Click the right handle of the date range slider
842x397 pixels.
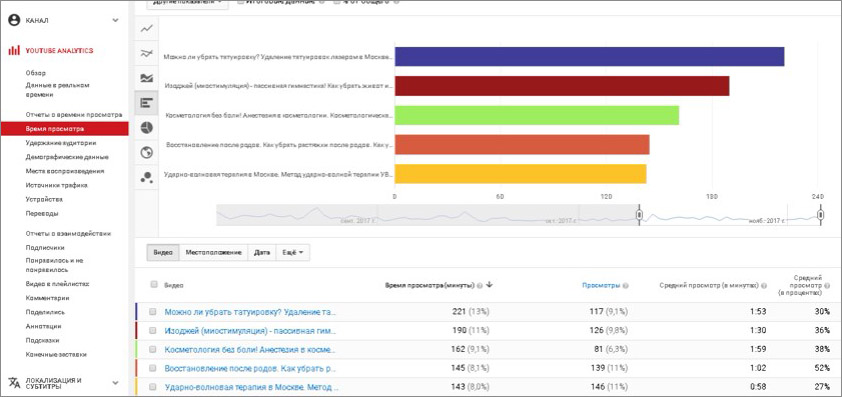[x=821, y=215]
